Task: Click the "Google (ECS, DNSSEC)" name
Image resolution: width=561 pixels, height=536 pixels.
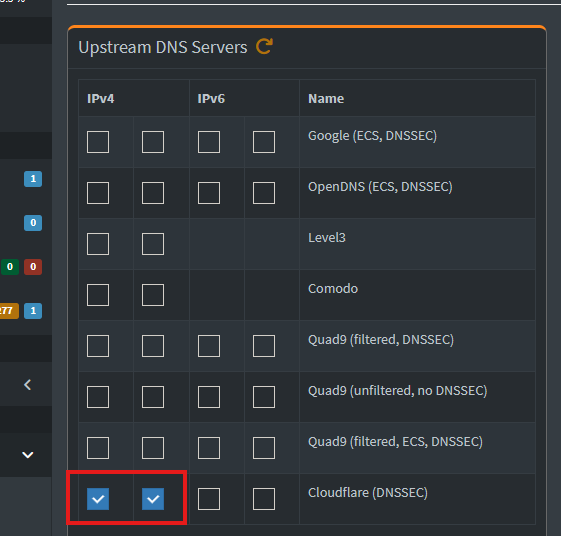Action: (372, 136)
